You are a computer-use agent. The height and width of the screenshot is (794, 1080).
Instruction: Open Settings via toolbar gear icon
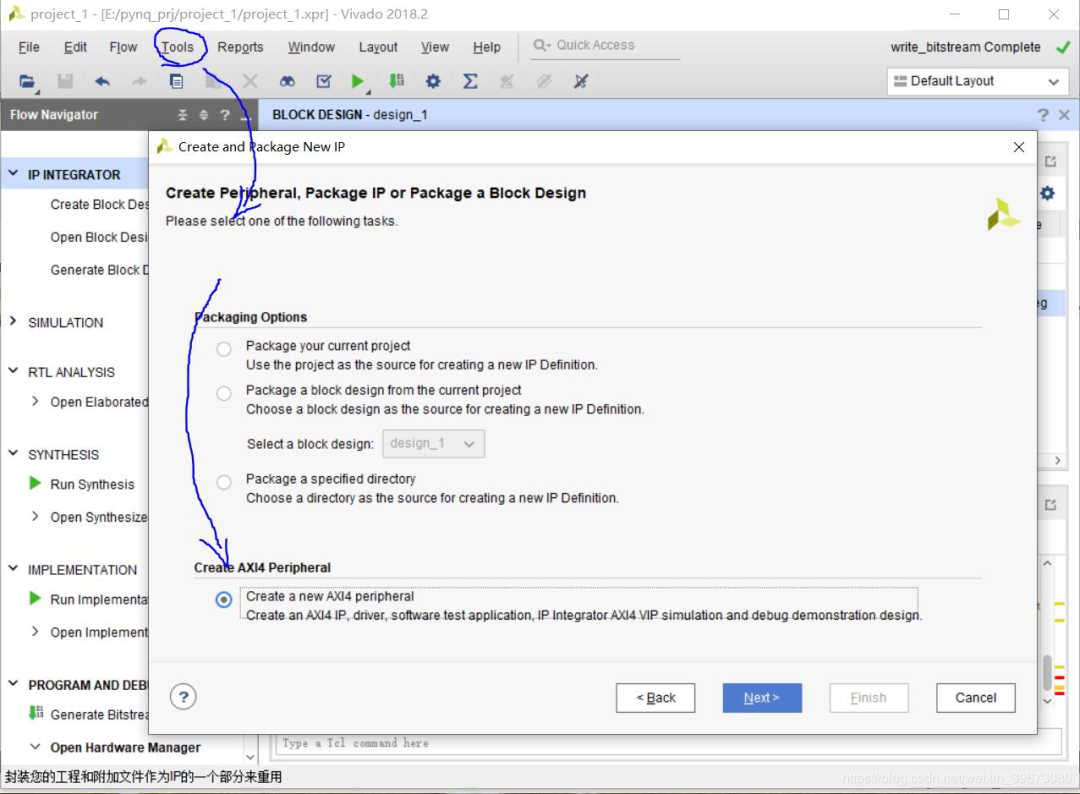433,81
